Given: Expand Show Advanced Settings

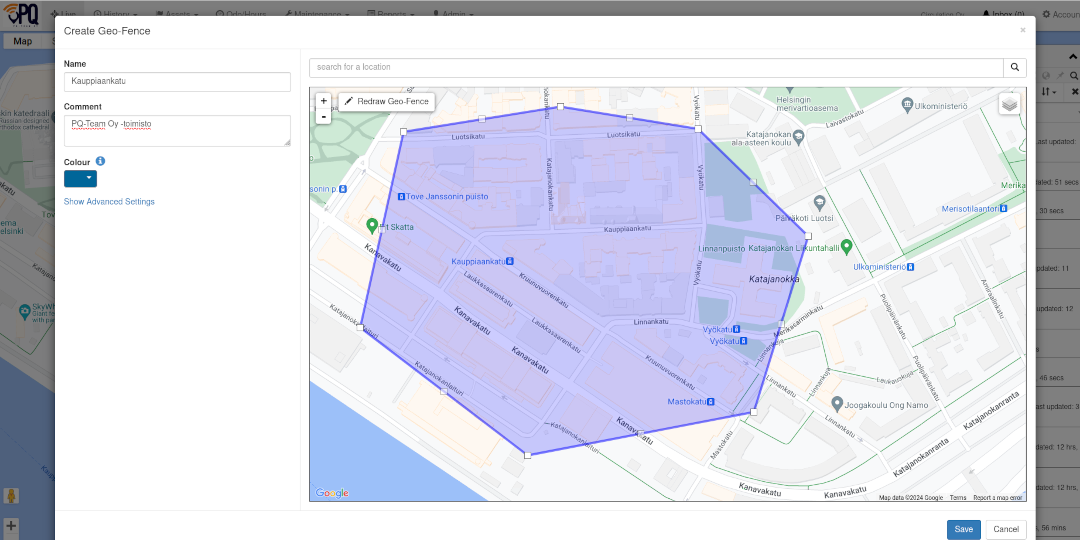Looking at the screenshot, I should point(109,202).
